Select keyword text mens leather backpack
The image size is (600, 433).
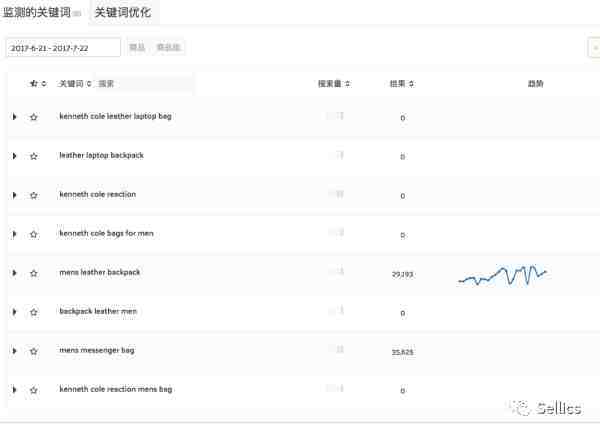tap(99, 272)
